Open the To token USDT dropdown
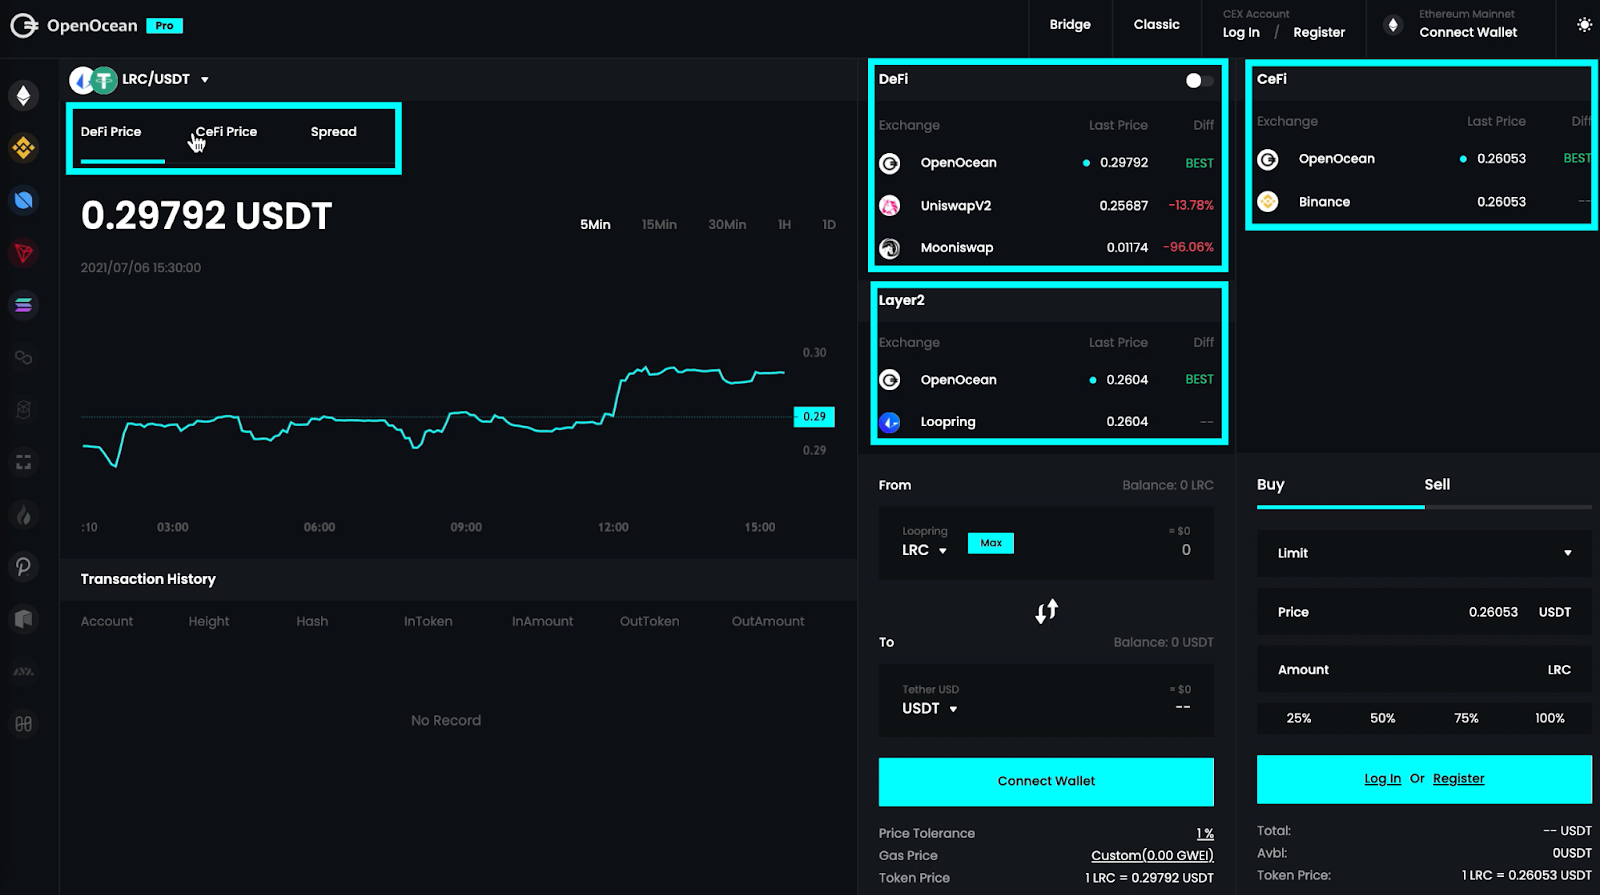Screen dimensions: 1600x895 pyautogui.click(x=930, y=708)
